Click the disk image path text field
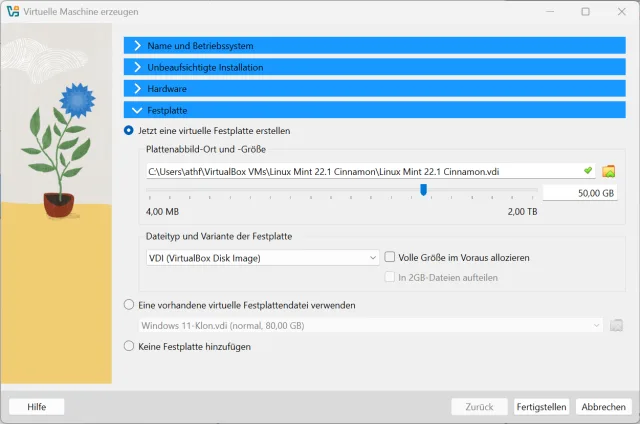Viewport: 640px width, 424px height. 360,171
